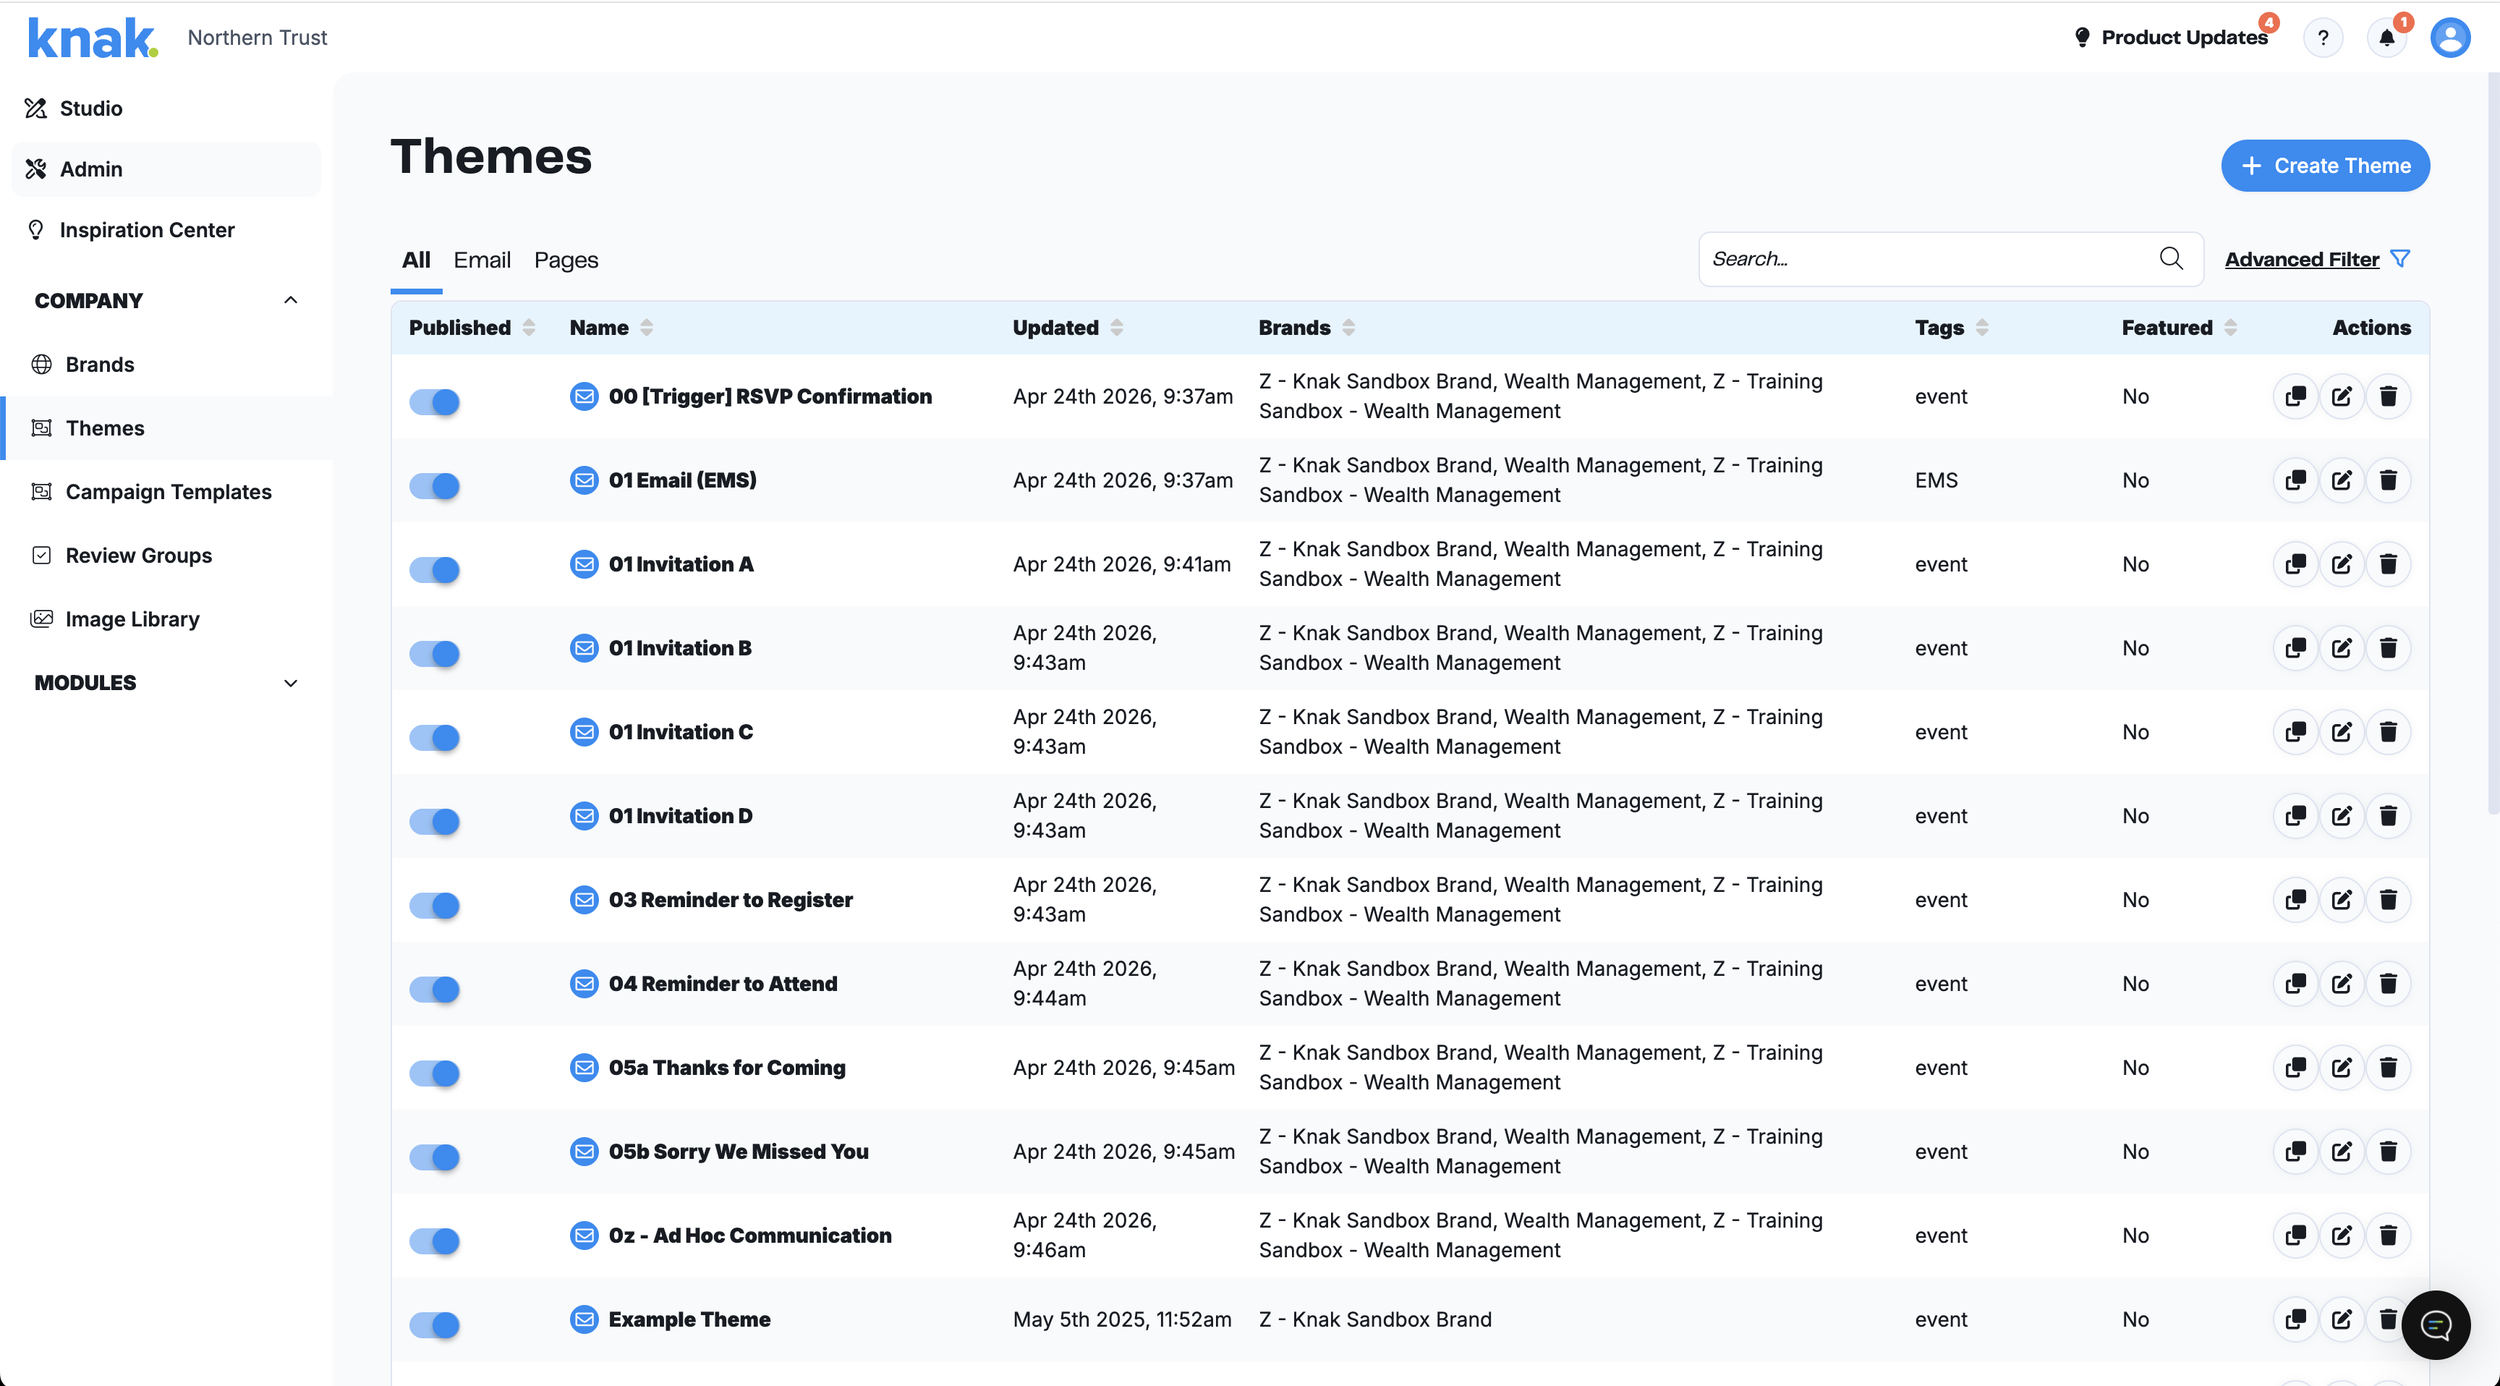2500x1386 pixels.
Task: Edit the Example Theme row
Action: point(2342,1320)
